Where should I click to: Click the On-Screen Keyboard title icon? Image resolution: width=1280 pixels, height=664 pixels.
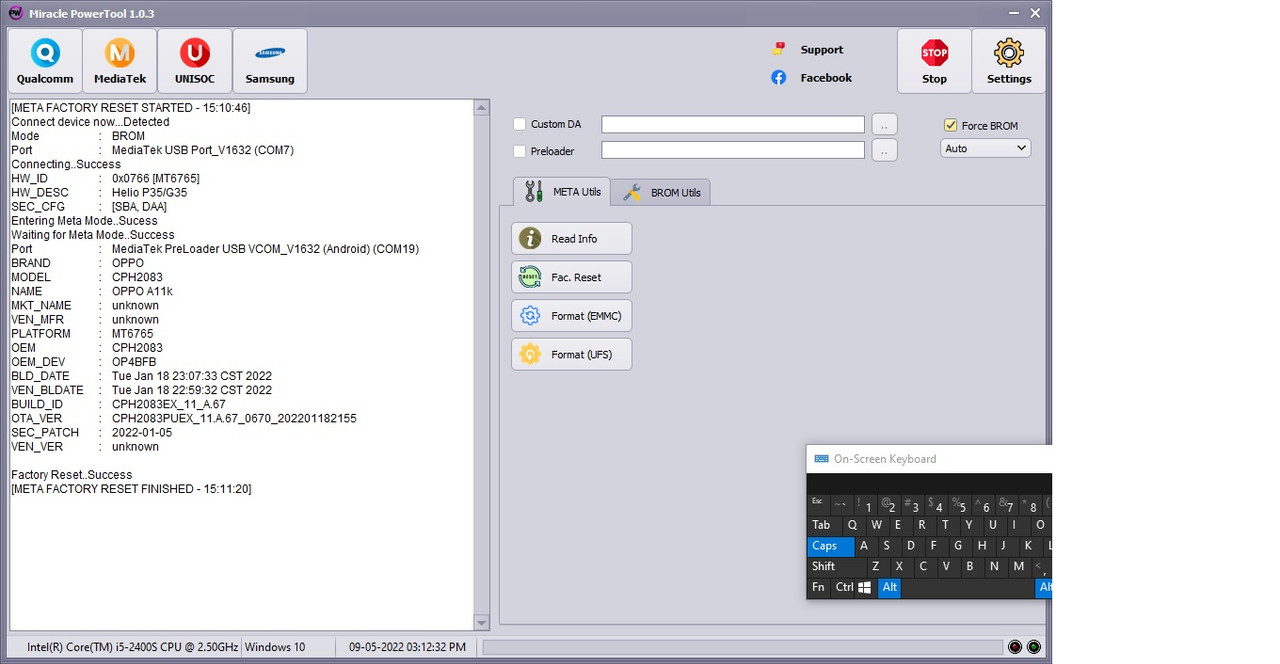(821, 459)
